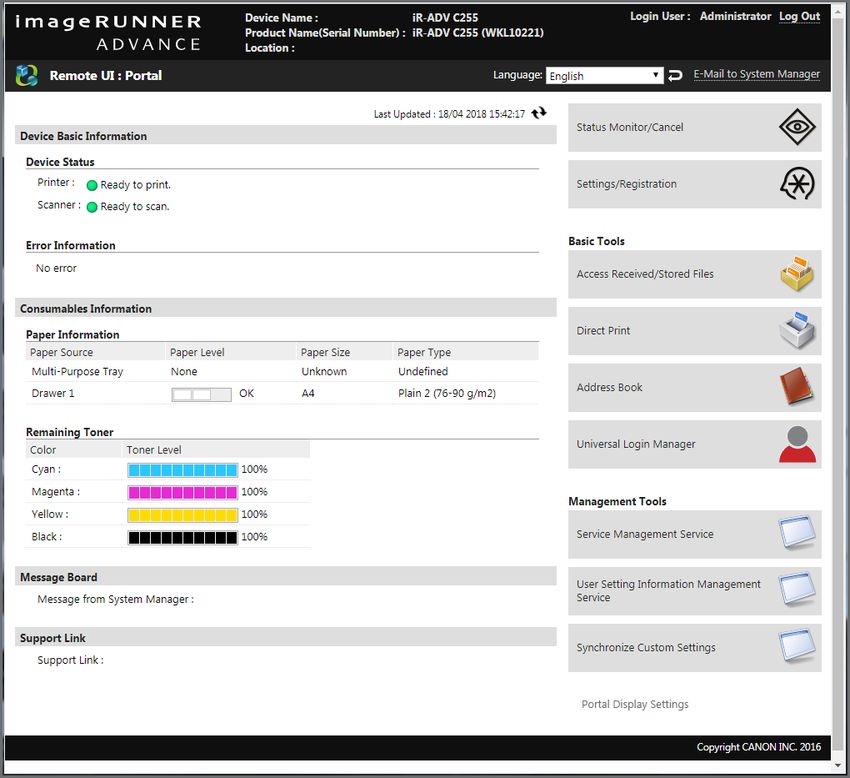This screenshot has width=850, height=778.
Task: Click the 'Ready to print.' status text
Action: click(x=136, y=185)
